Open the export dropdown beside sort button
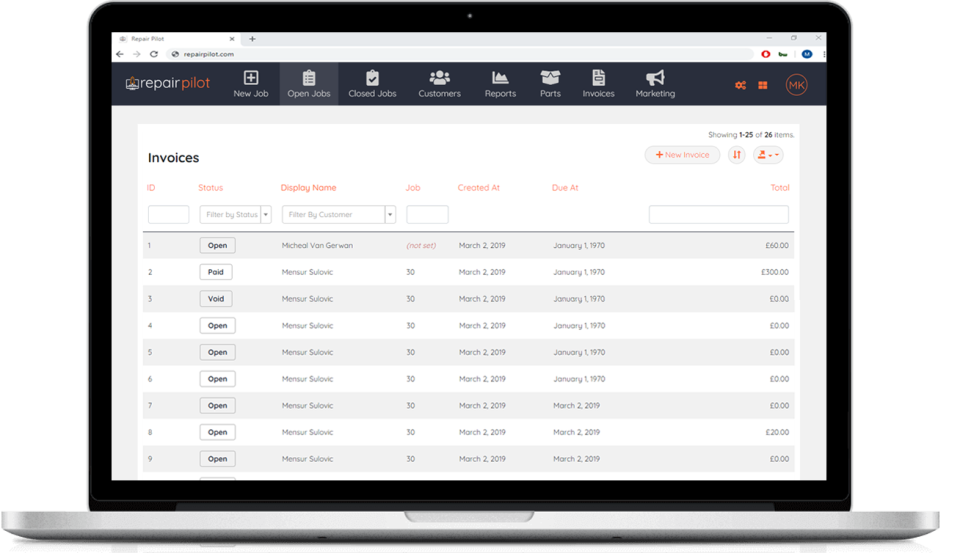Screen dimensions: 960x553 point(767,155)
